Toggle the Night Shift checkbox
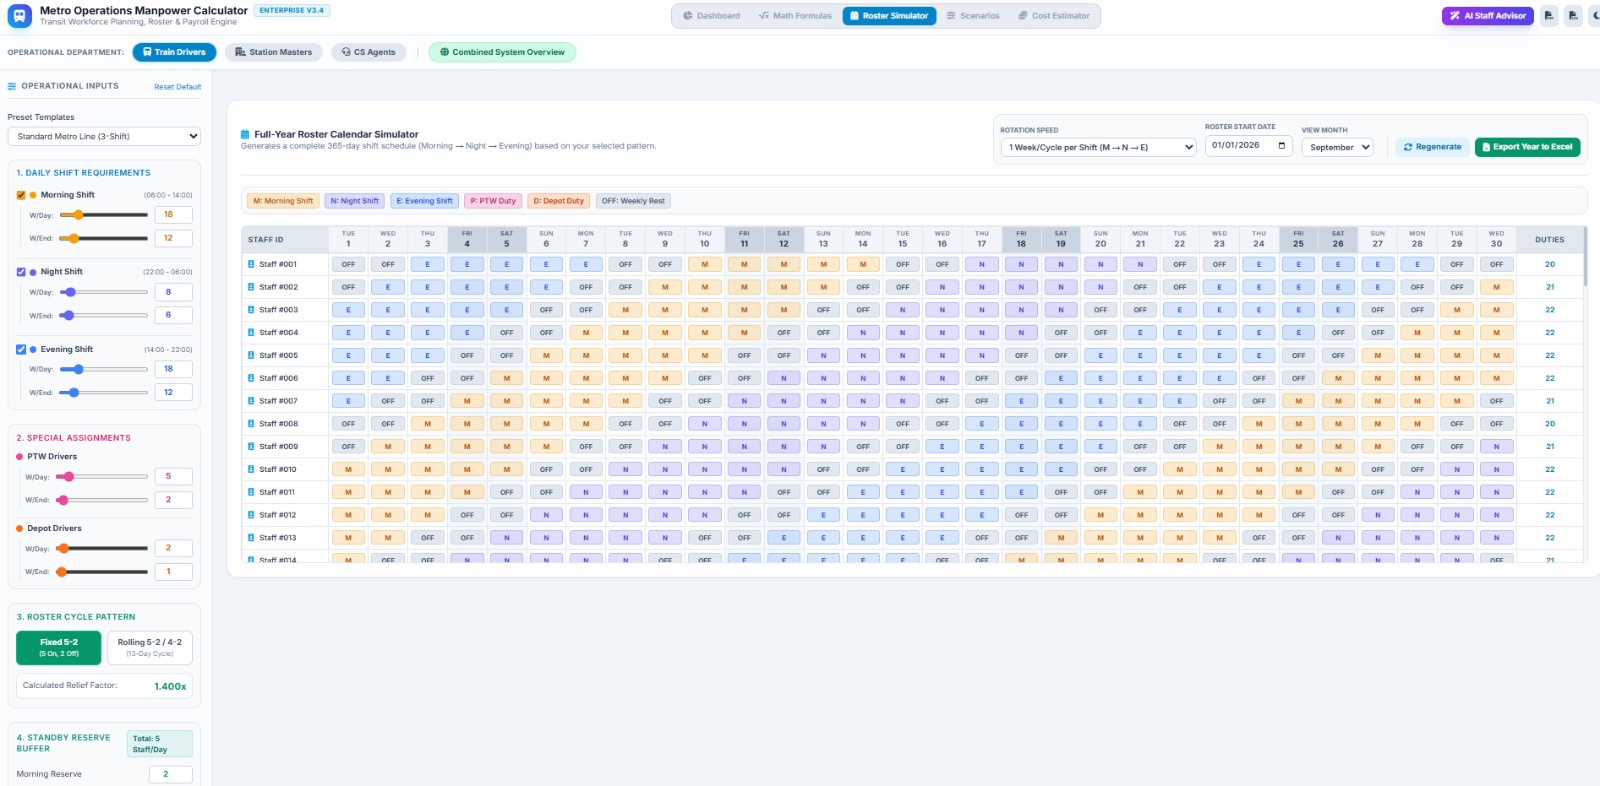Viewport: 1600px width, 786px height. (21, 272)
